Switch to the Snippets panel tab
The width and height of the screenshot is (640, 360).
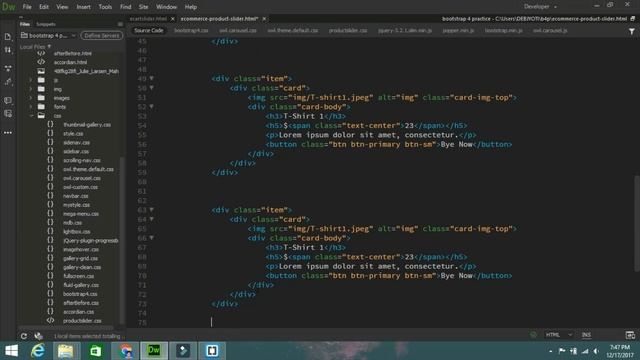click(x=46, y=24)
